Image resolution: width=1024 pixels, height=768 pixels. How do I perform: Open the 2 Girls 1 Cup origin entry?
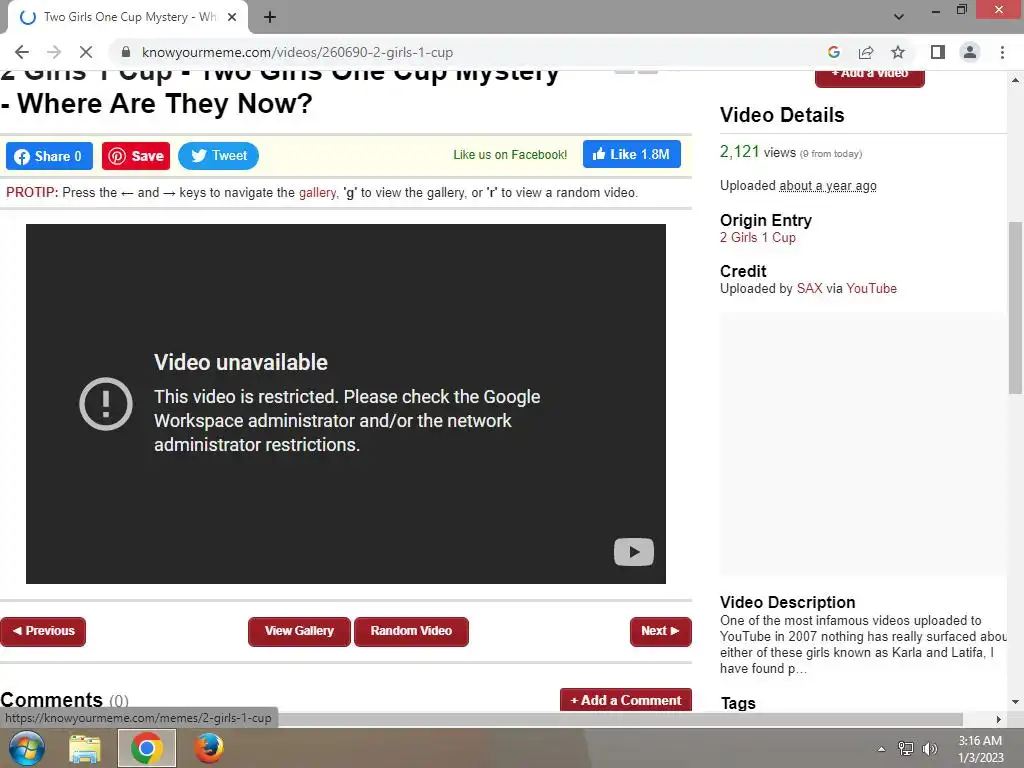point(758,238)
